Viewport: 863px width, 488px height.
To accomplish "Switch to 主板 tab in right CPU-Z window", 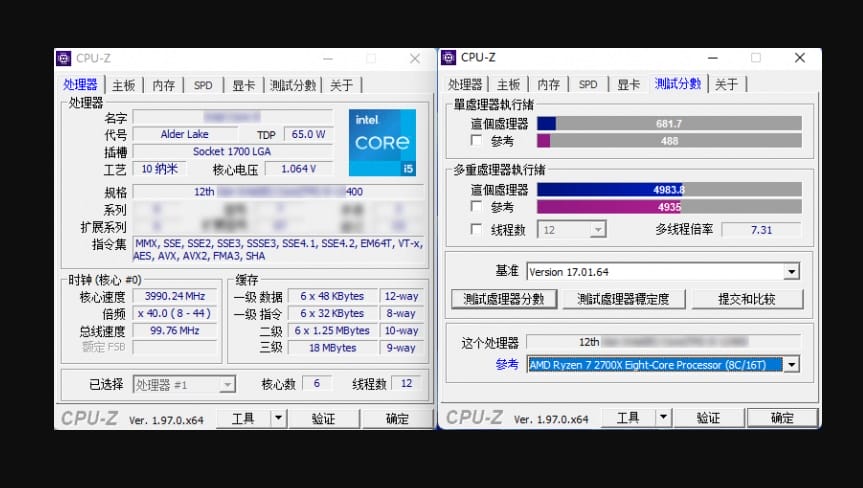I will pyautogui.click(x=508, y=84).
